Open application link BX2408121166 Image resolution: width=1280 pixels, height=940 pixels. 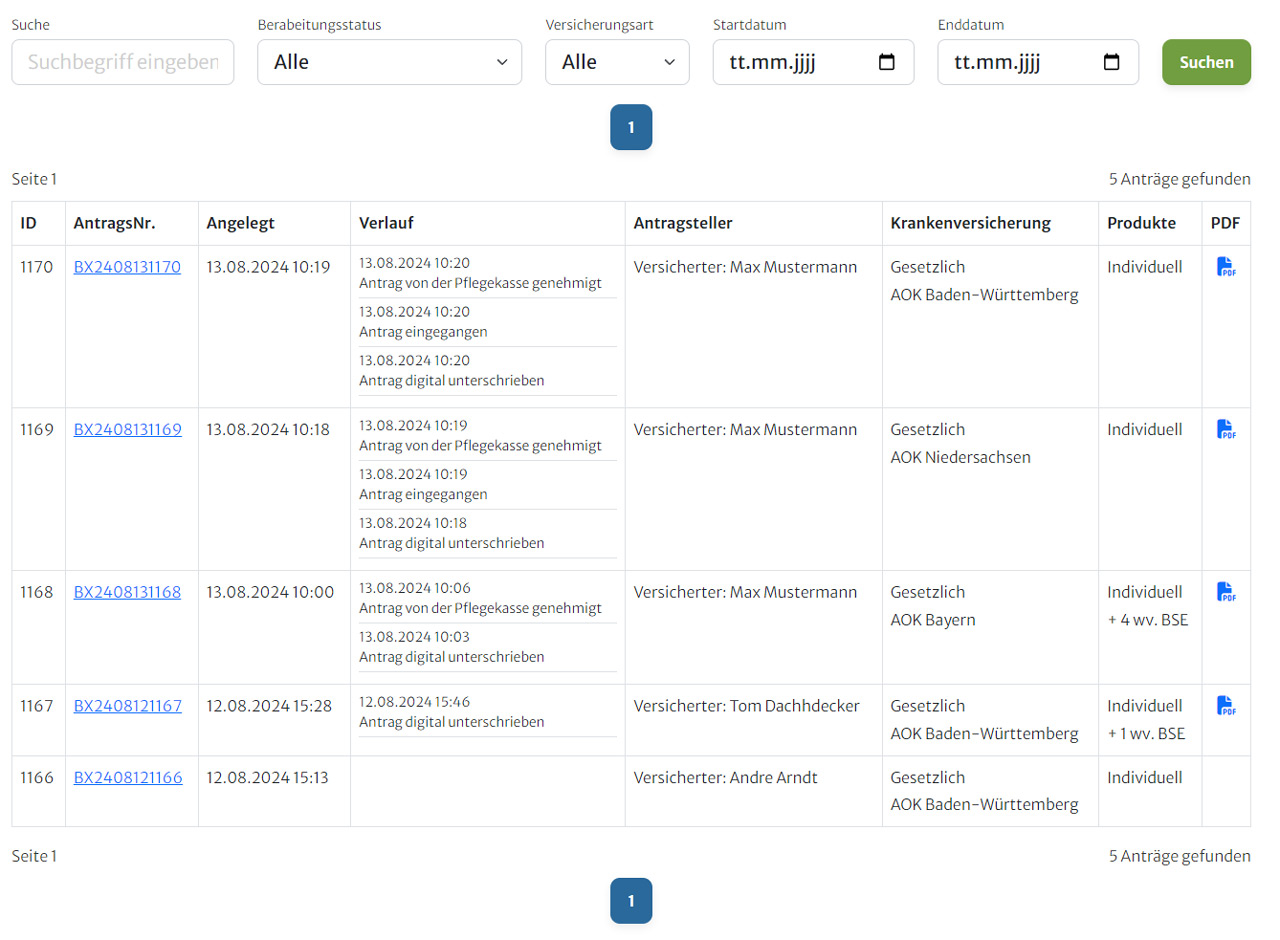coord(127,777)
